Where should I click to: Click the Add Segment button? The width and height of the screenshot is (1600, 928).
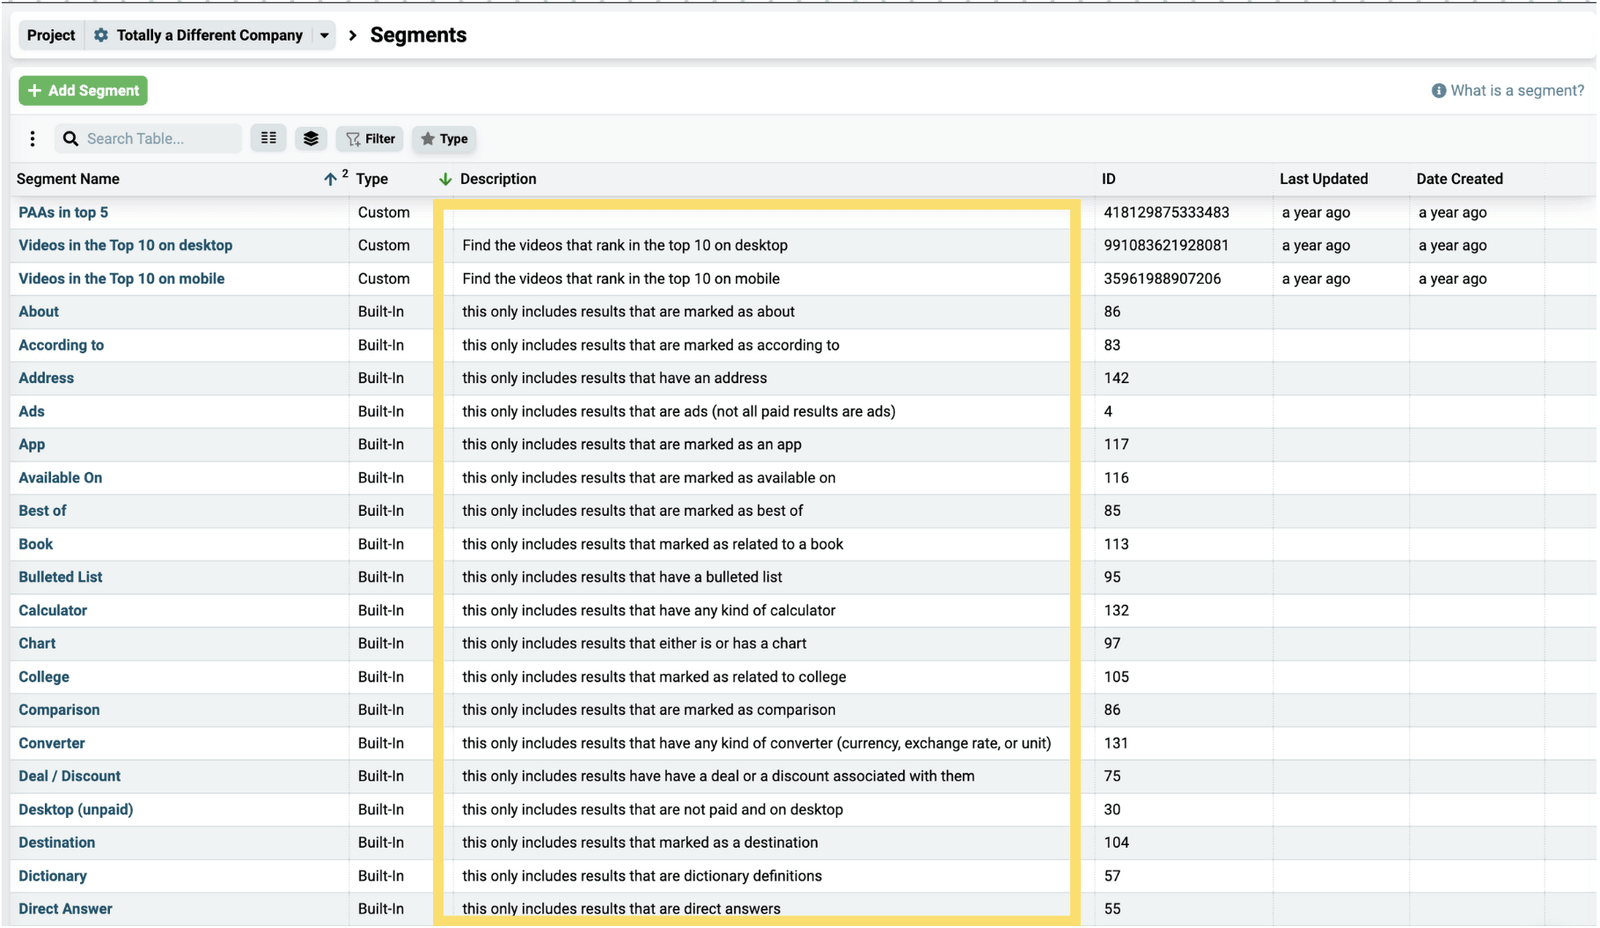[x=83, y=91]
